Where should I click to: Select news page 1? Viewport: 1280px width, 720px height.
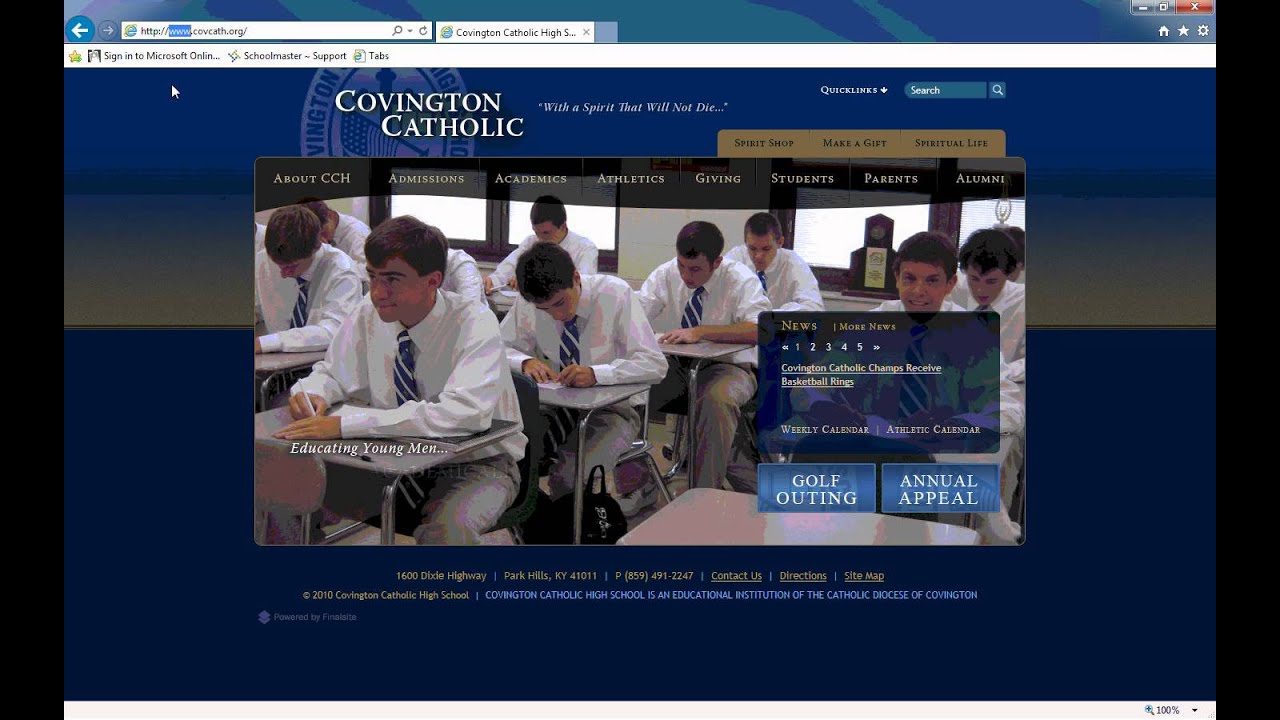pos(797,347)
